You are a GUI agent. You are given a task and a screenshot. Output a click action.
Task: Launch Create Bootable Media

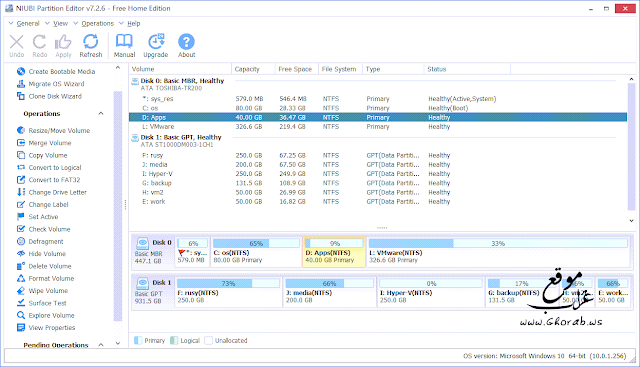pos(56,71)
